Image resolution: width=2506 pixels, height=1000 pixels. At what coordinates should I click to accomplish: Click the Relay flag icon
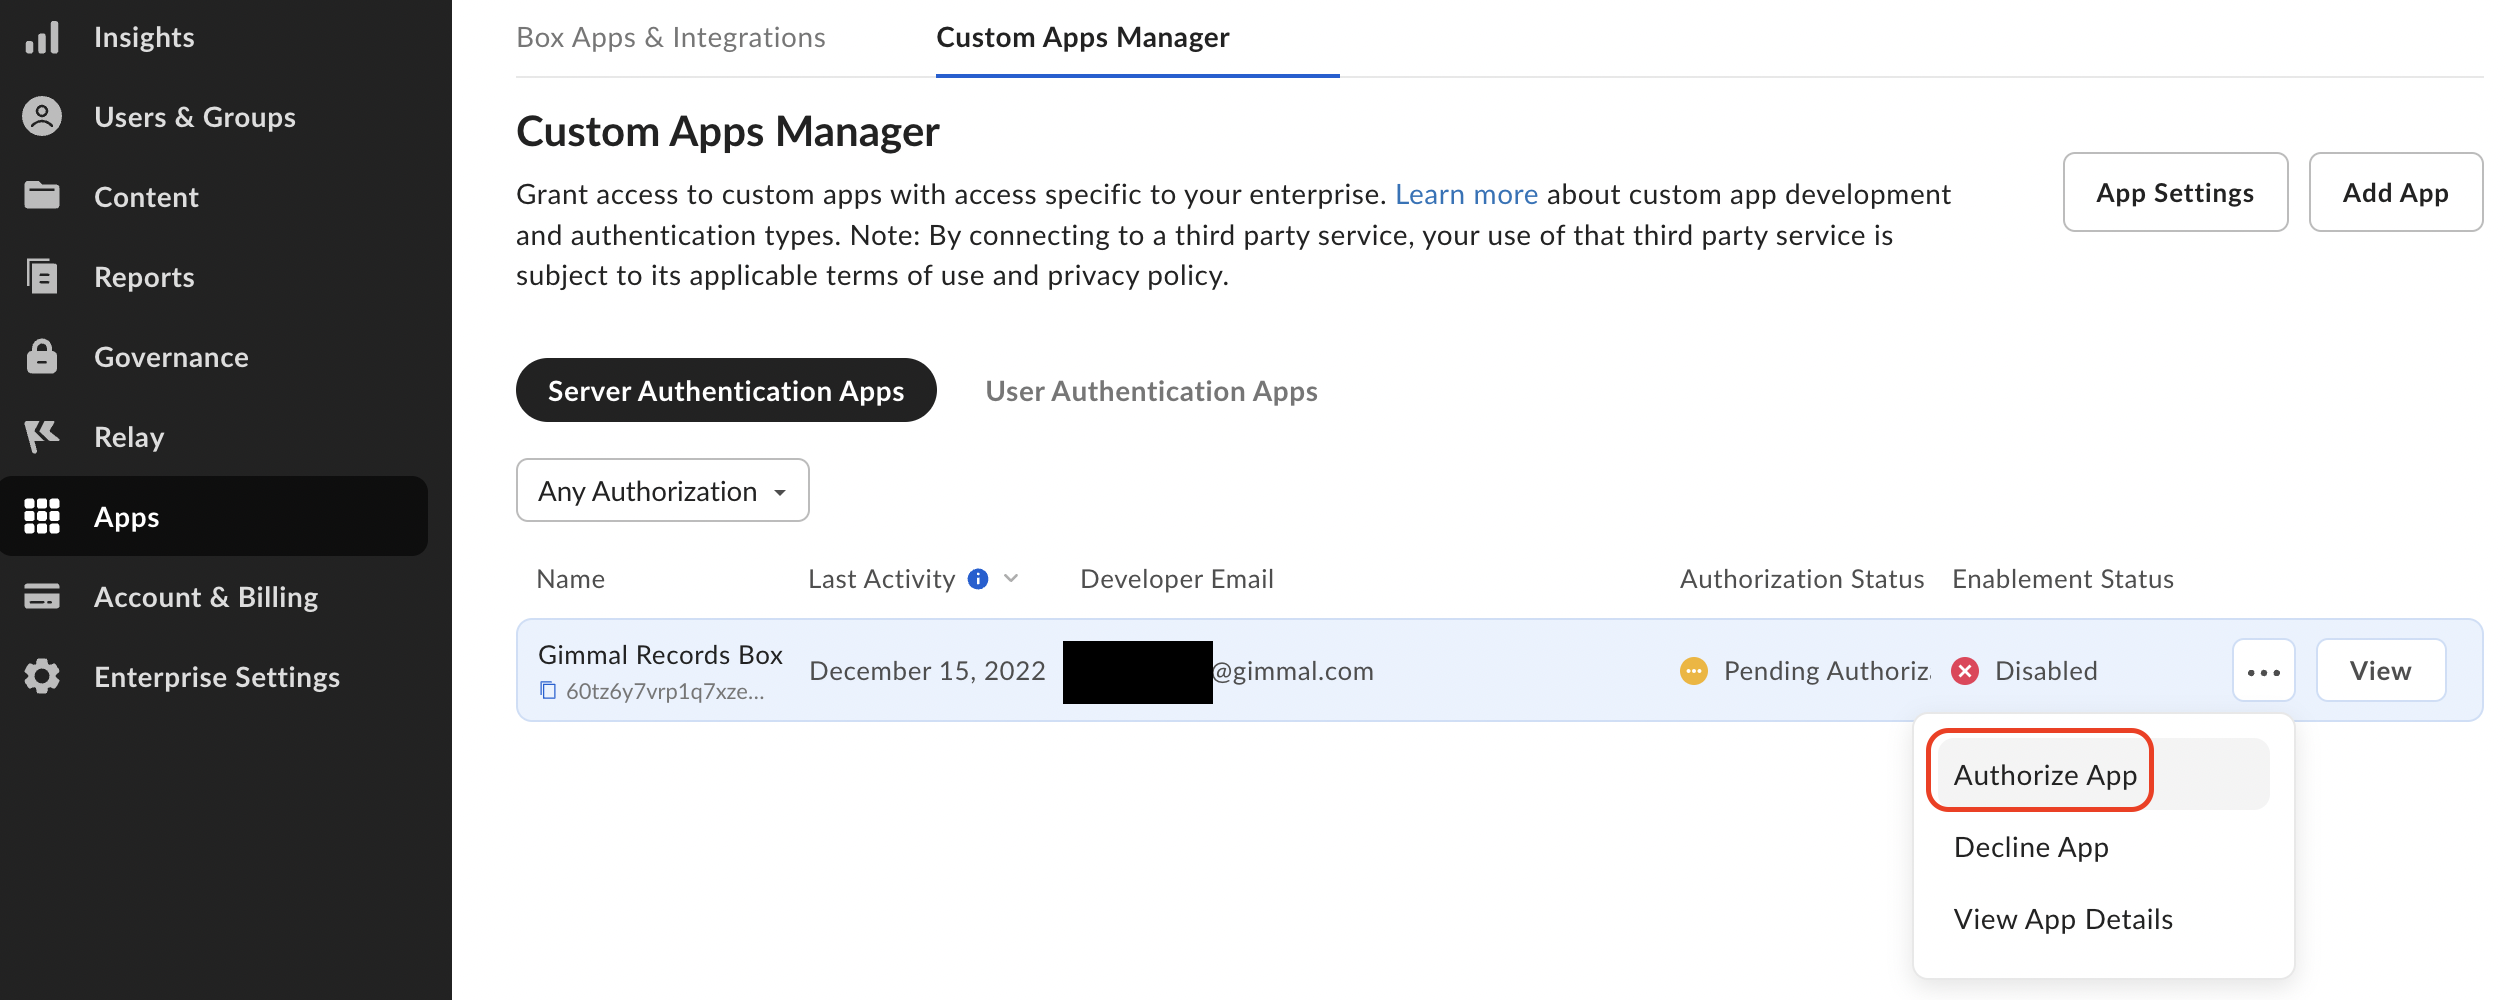click(42, 437)
